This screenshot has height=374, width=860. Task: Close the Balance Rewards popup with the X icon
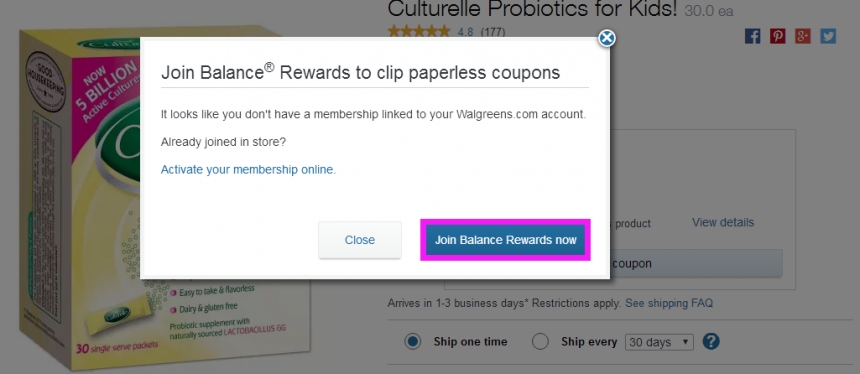pos(606,38)
